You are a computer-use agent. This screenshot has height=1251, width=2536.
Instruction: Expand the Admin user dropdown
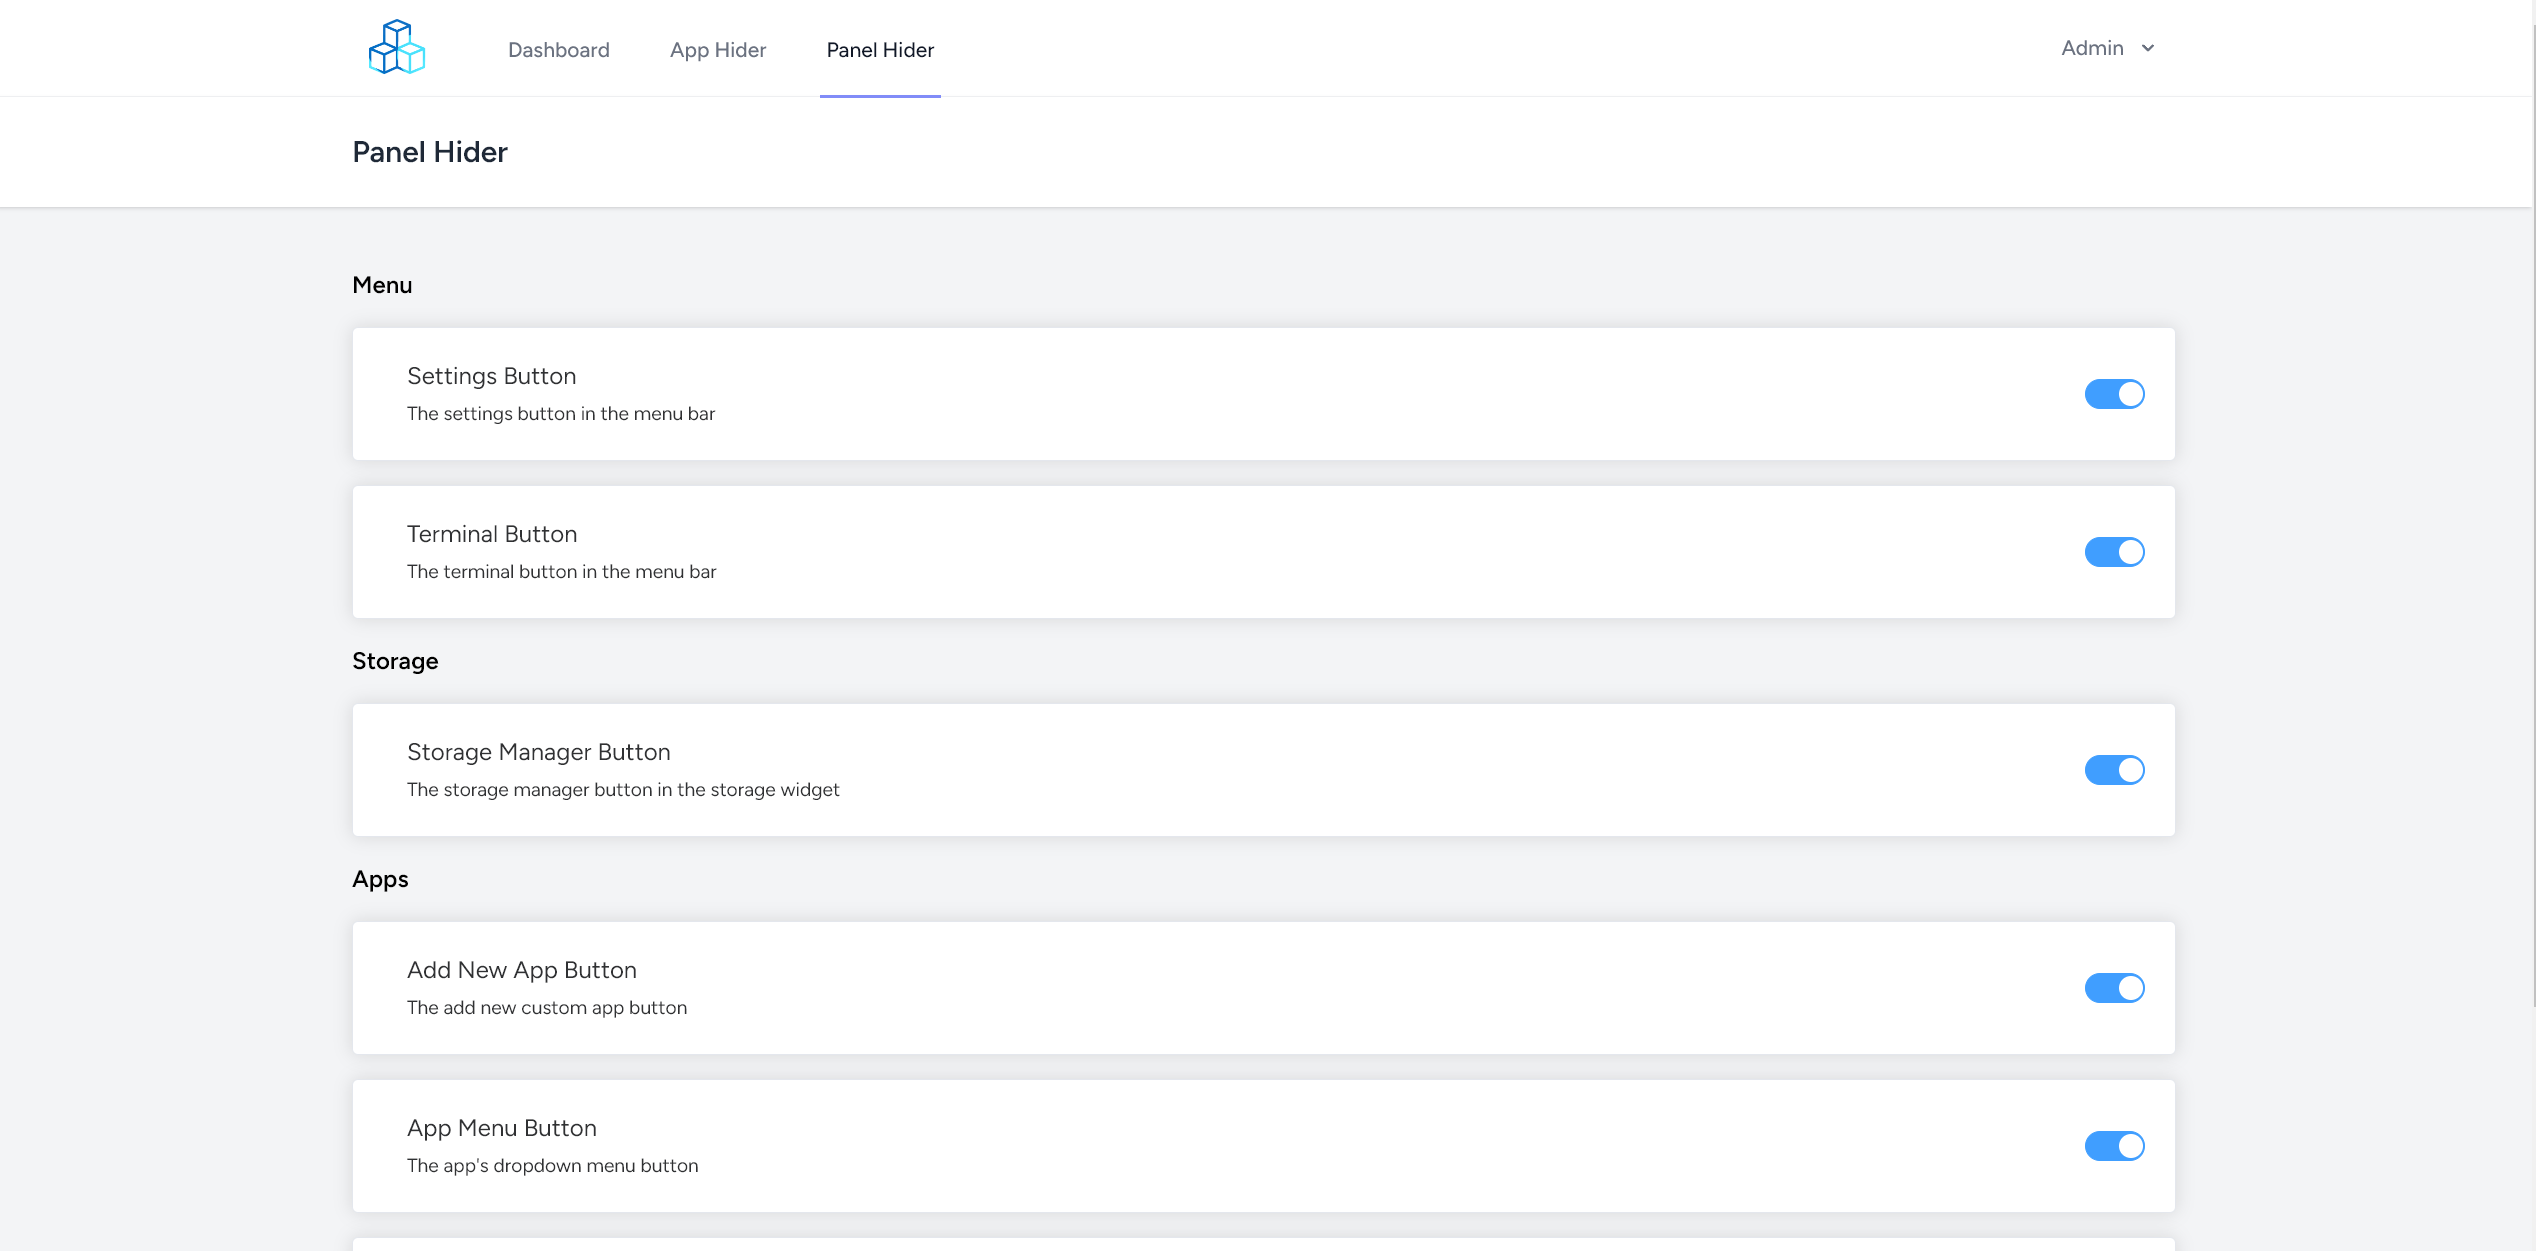point(2093,48)
